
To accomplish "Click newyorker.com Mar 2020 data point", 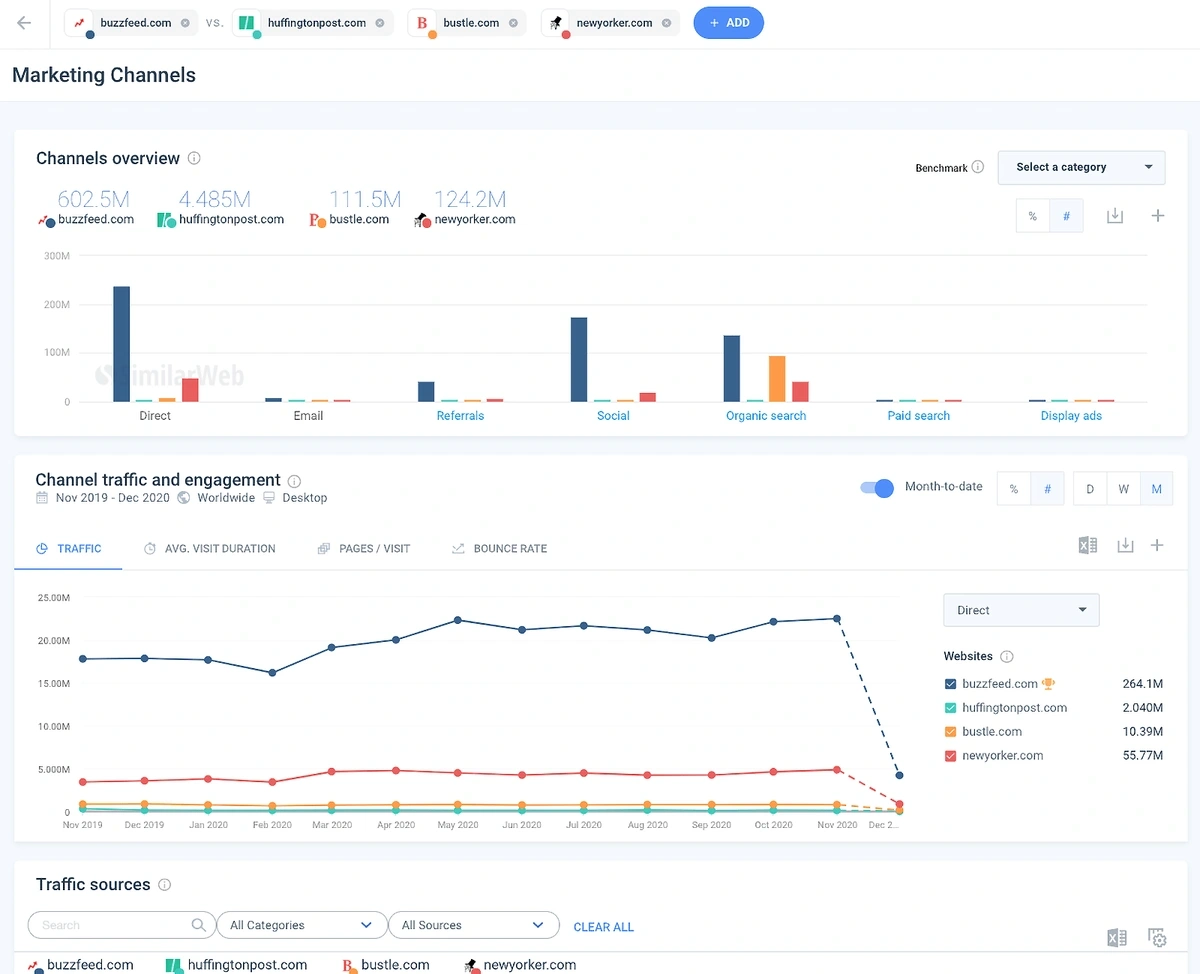I will tap(332, 772).
